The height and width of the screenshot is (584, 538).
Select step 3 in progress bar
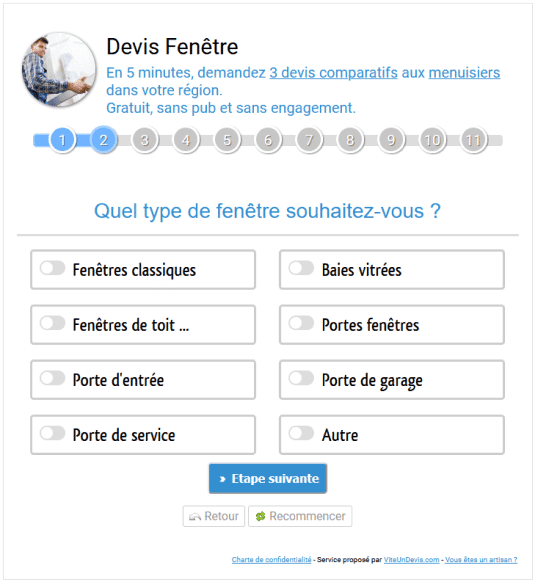145,140
